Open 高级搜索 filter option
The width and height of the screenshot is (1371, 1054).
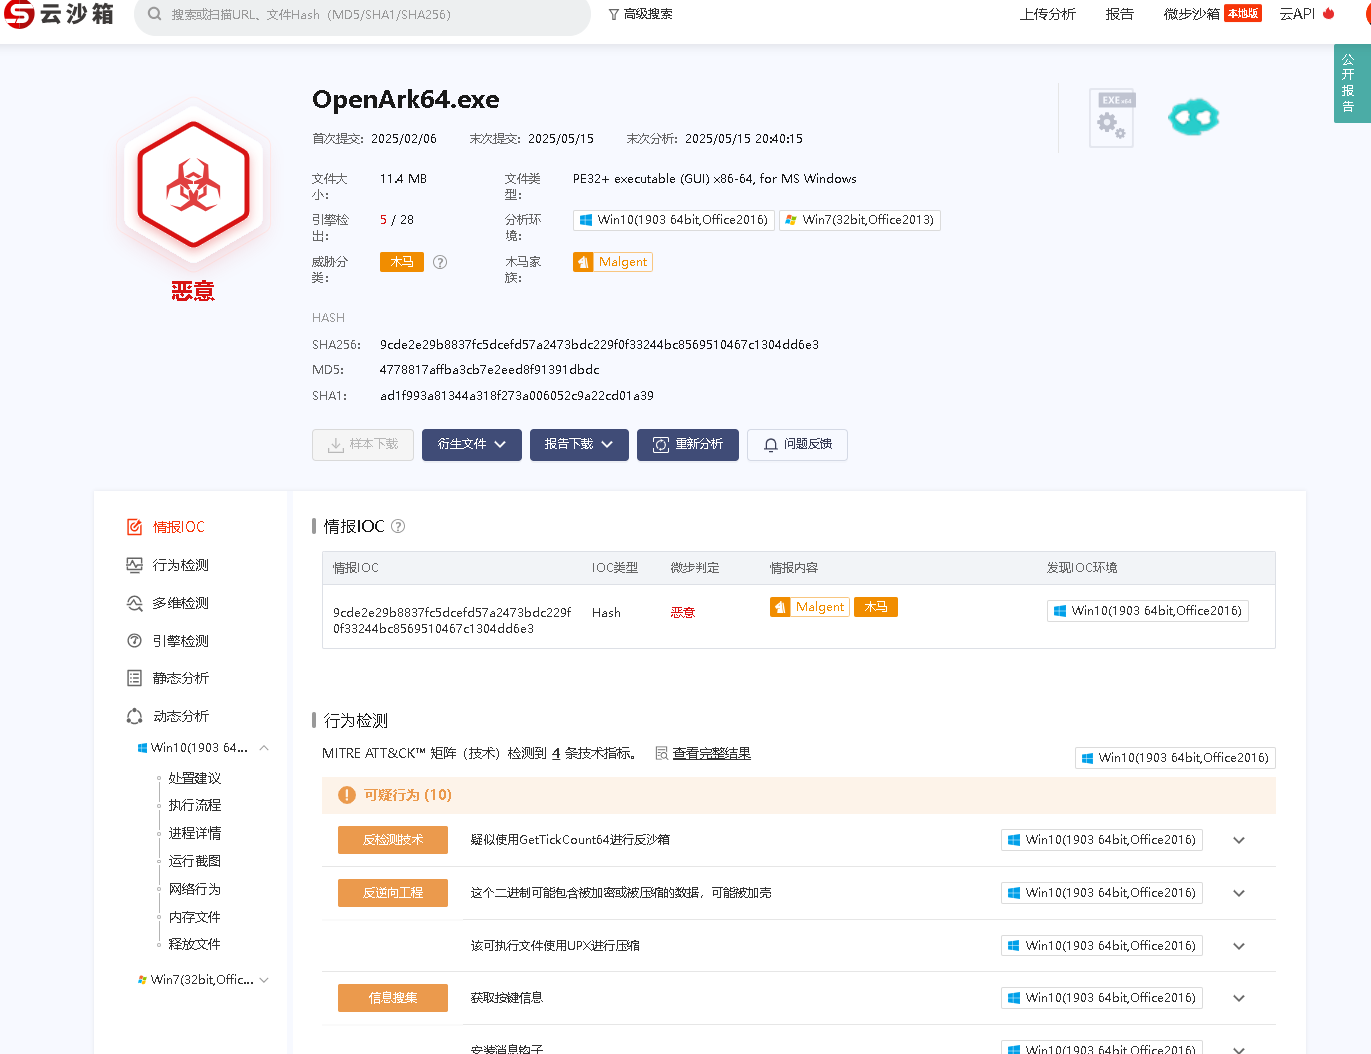640,14
